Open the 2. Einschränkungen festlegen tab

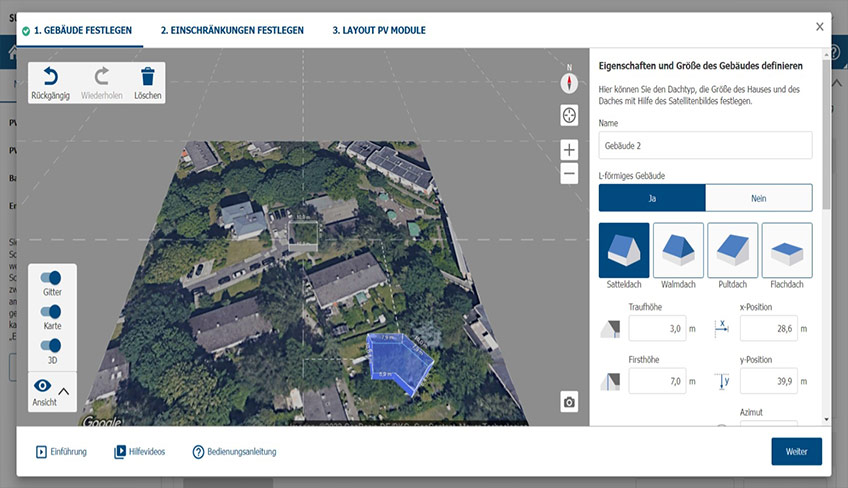pyautogui.click(x=232, y=30)
